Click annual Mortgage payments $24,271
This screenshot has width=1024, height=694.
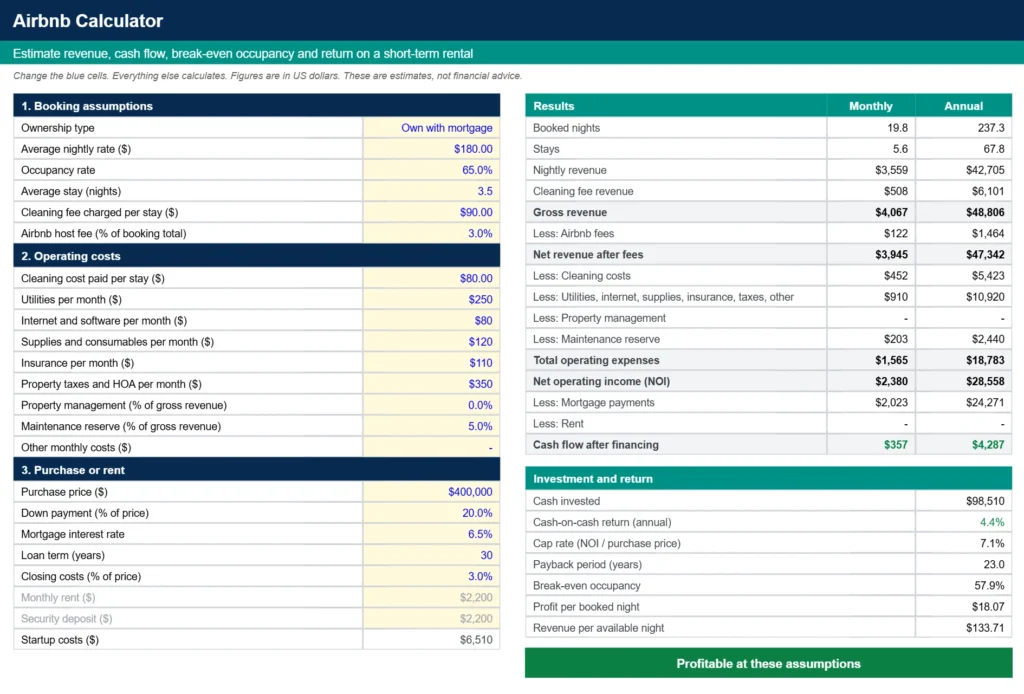(x=963, y=402)
